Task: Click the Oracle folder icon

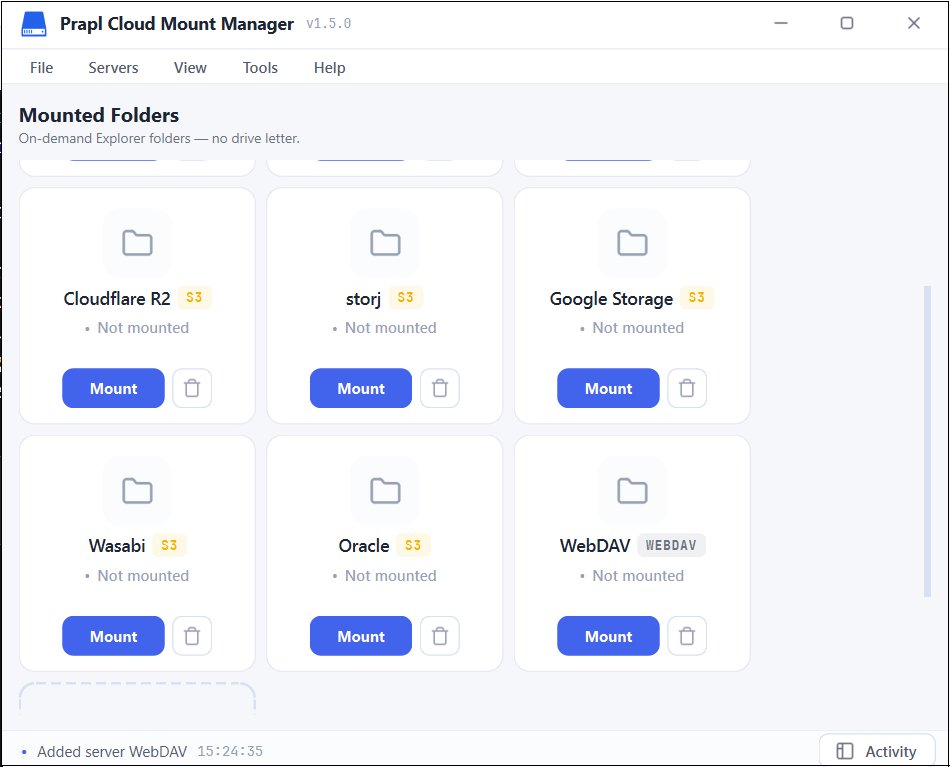Action: coord(385,491)
